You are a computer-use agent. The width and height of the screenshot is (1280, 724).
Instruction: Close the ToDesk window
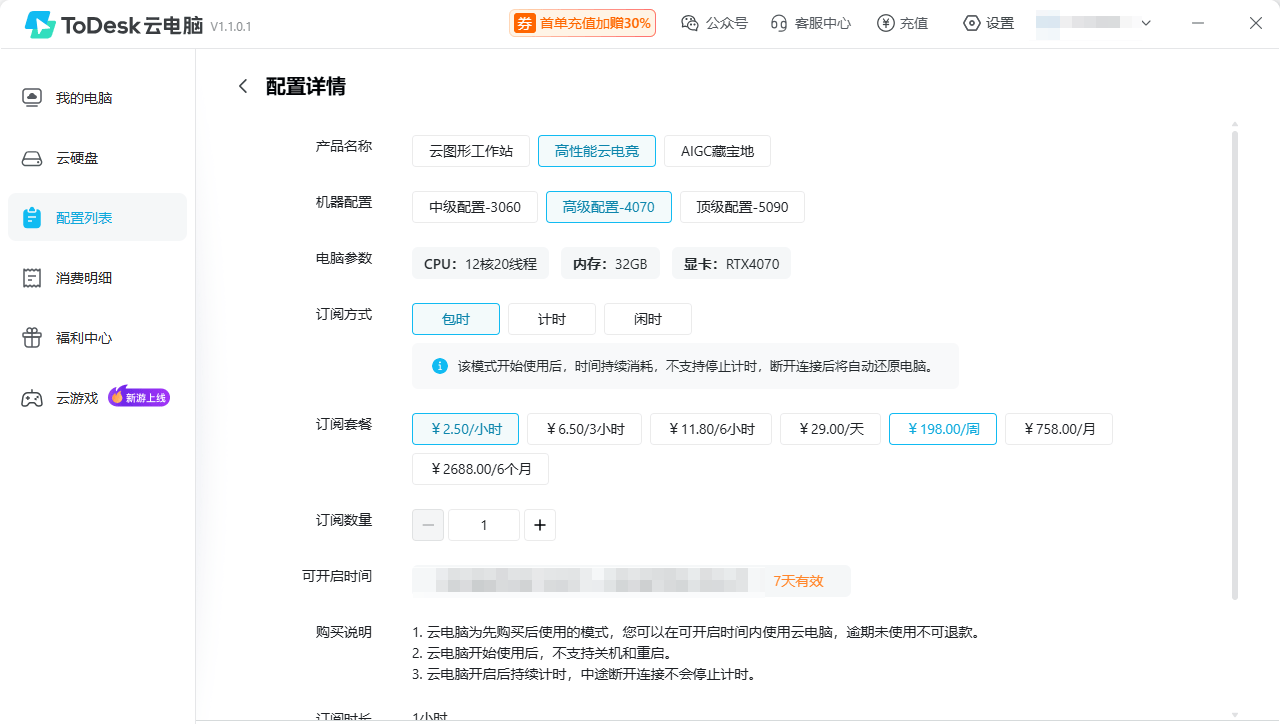pos(1256,23)
